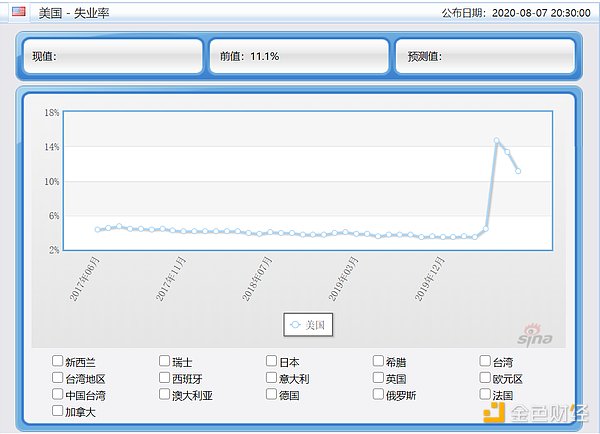Click the 美国 - 失业率 title
Image resolution: width=600 pixels, height=434 pixels.
(x=73, y=13)
